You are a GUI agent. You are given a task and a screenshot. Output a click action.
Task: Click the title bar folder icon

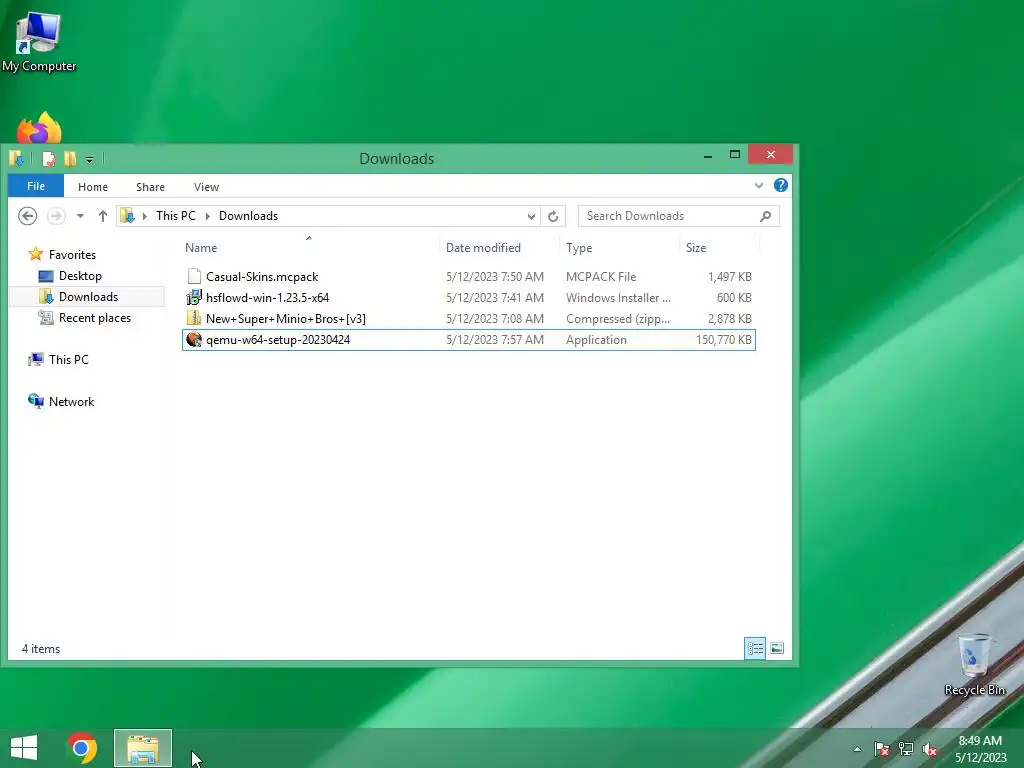(17, 159)
